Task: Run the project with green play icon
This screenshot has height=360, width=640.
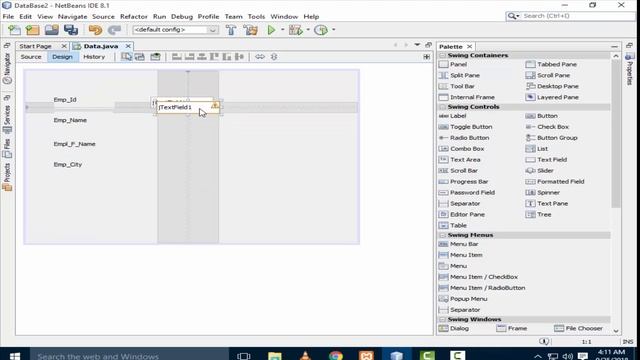Action: (x=271, y=30)
